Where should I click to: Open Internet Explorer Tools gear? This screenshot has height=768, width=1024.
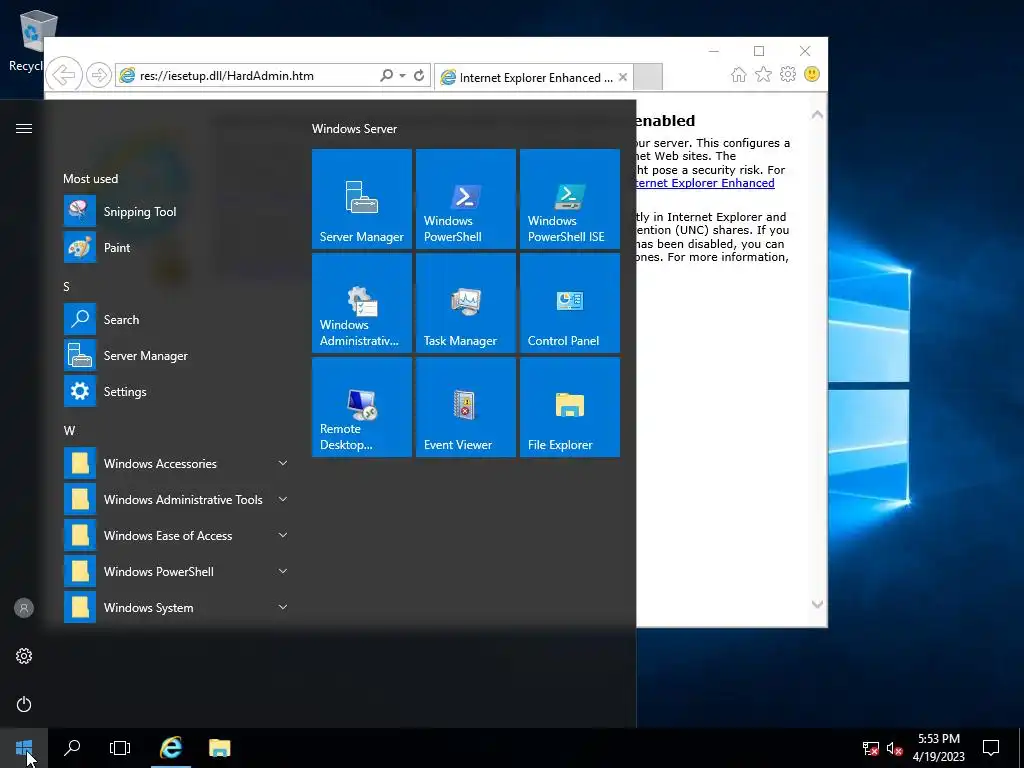(788, 74)
